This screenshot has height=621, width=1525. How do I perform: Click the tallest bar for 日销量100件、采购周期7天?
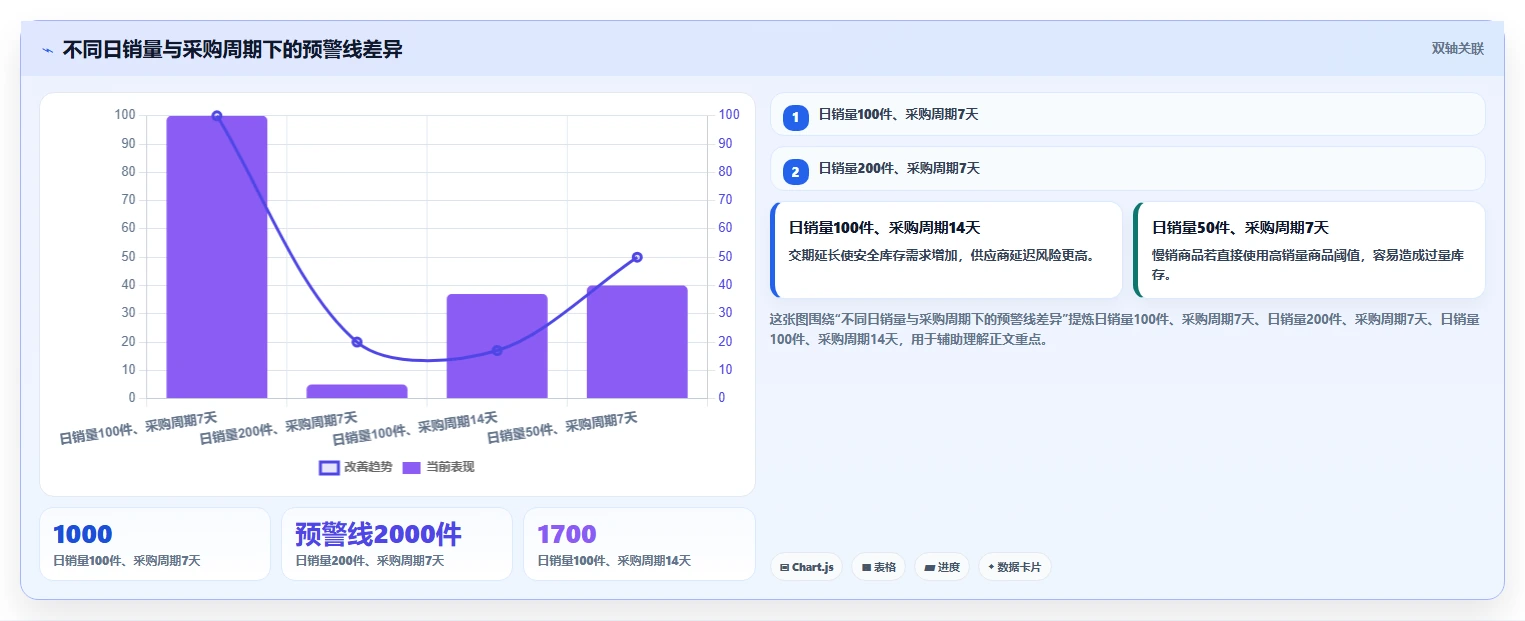click(217, 257)
